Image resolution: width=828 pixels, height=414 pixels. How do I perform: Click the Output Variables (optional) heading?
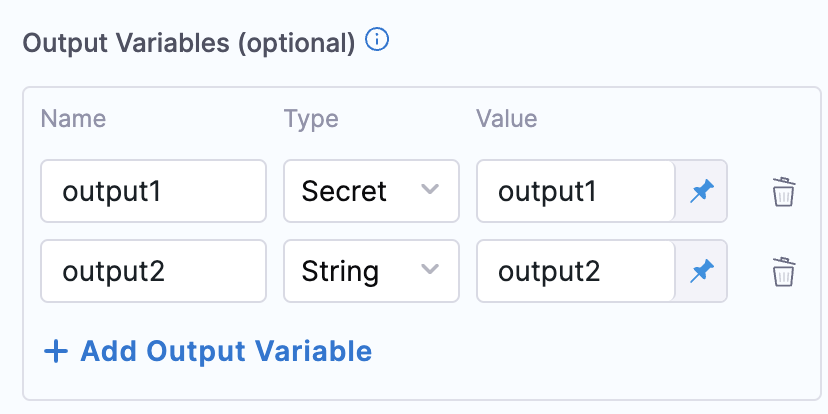(189, 42)
